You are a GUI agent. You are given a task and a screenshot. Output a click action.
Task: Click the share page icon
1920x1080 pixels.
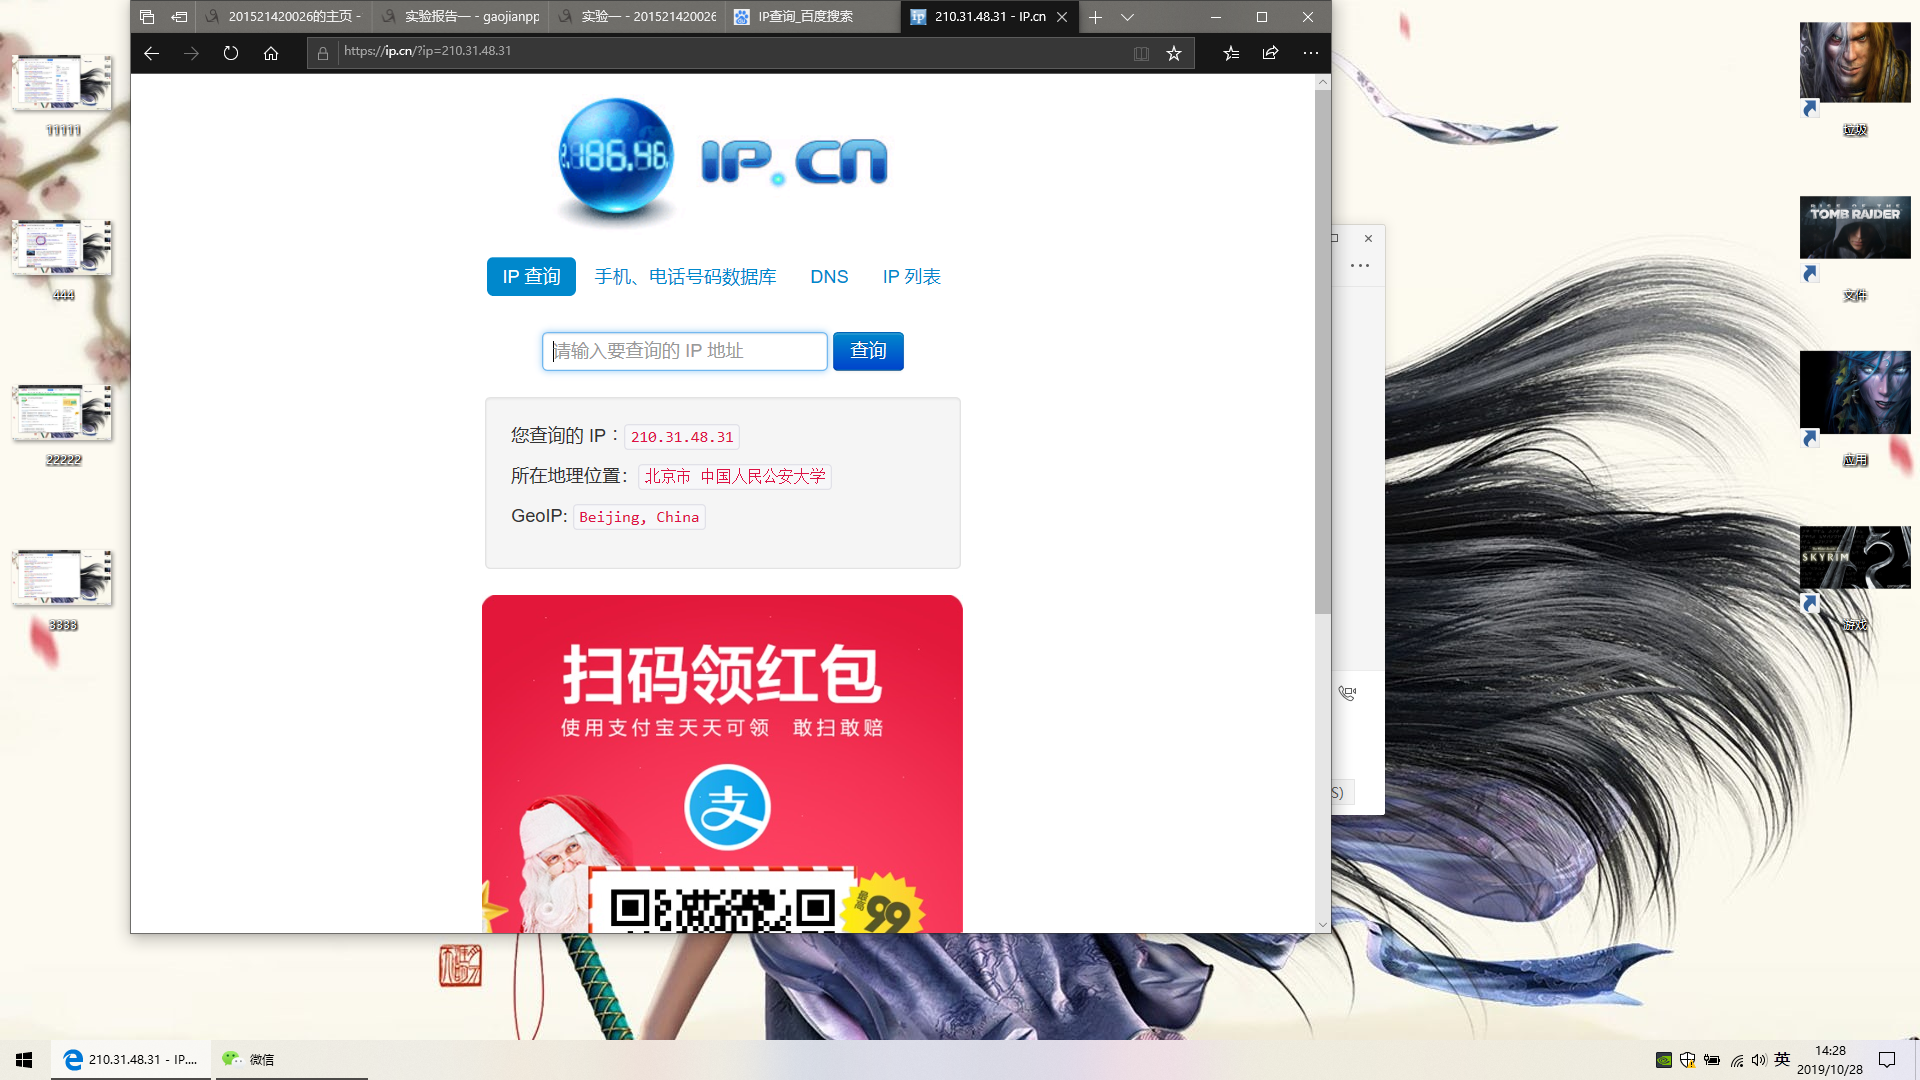(1270, 53)
